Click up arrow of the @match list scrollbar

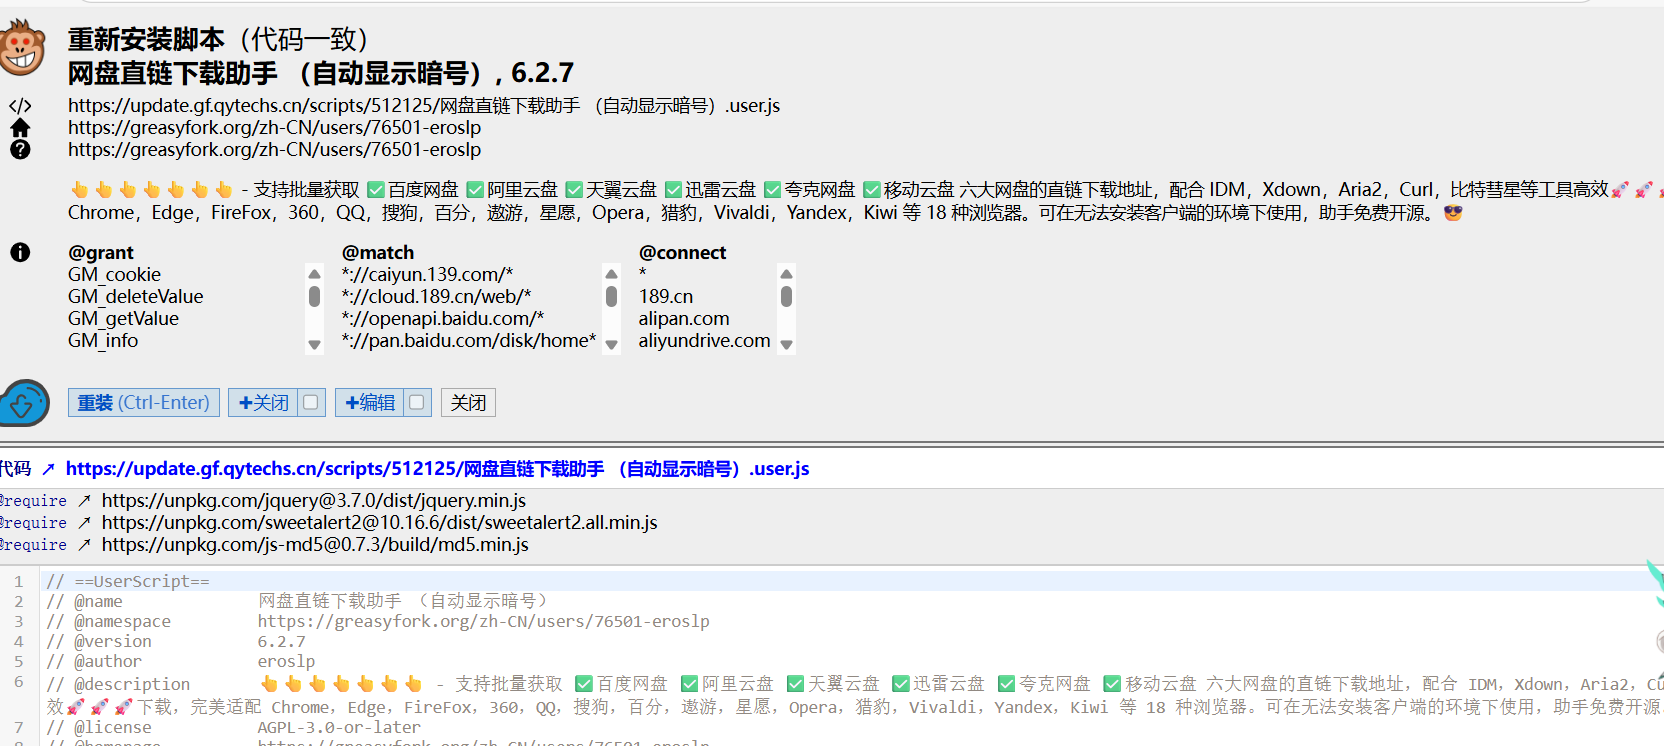pyautogui.click(x=612, y=274)
